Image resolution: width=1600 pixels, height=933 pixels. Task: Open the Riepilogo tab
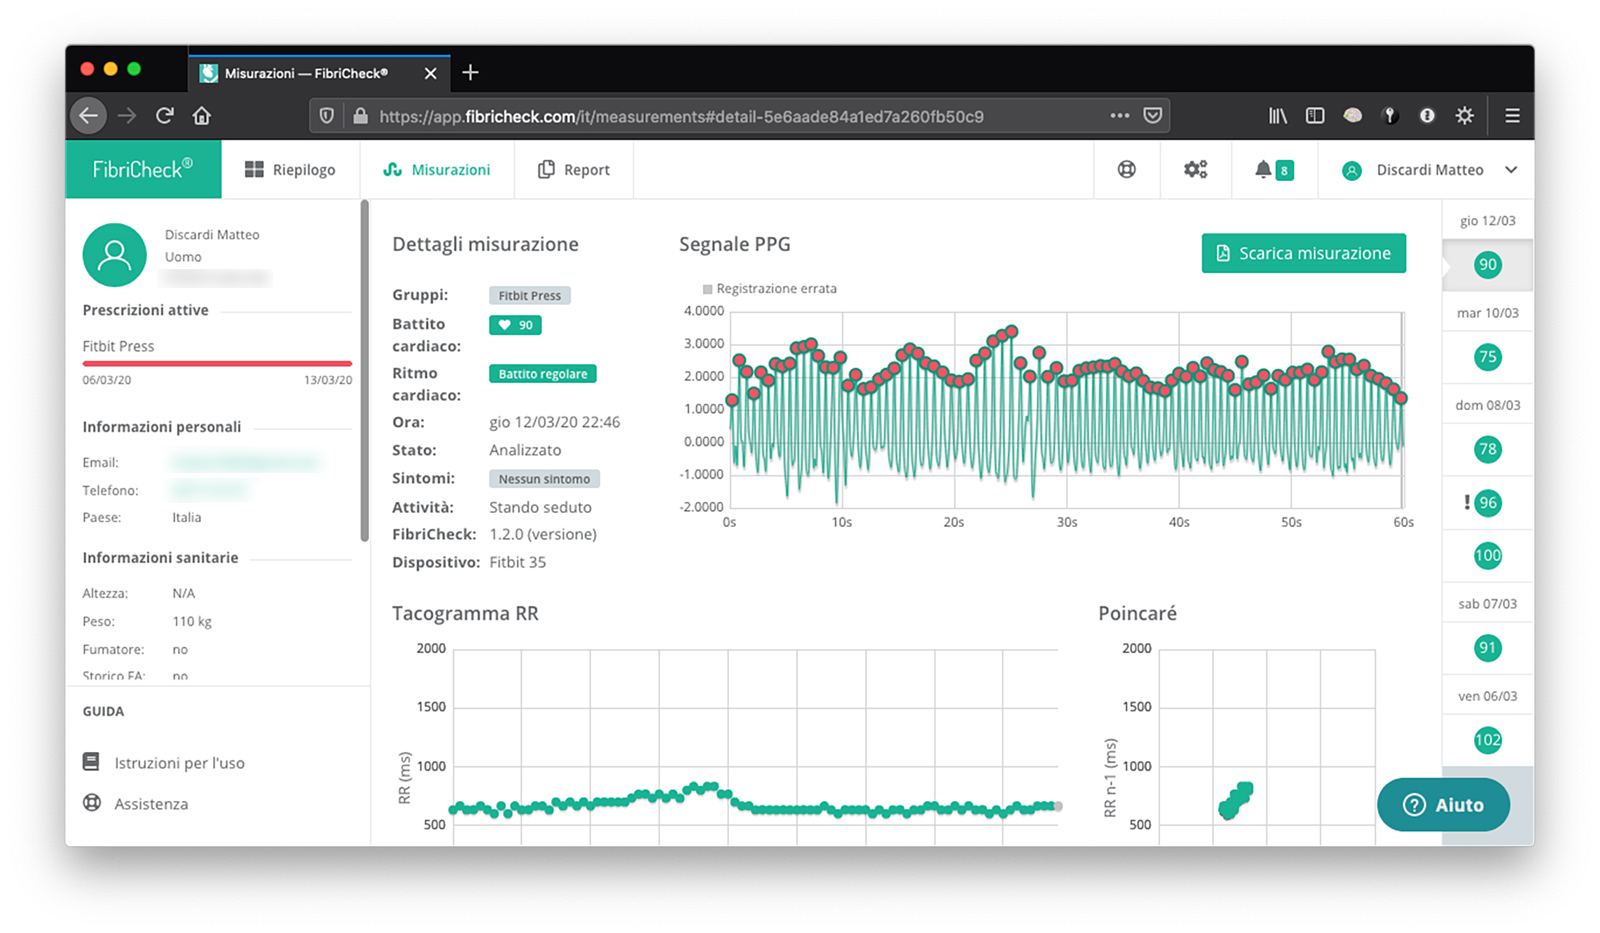(290, 170)
